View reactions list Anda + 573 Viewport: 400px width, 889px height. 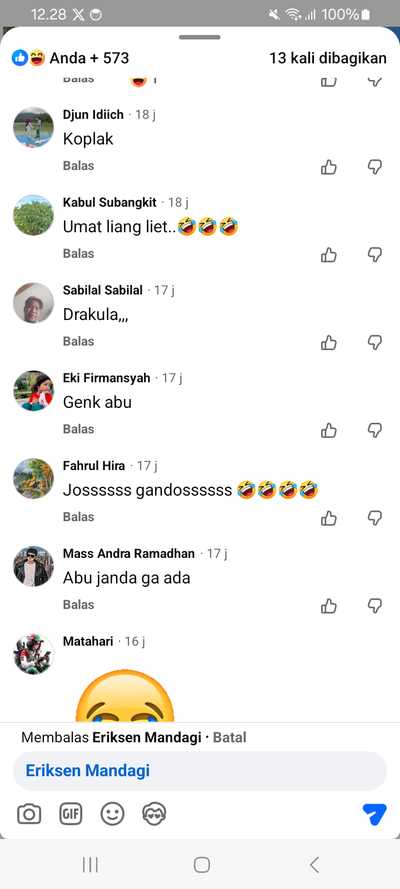point(70,58)
